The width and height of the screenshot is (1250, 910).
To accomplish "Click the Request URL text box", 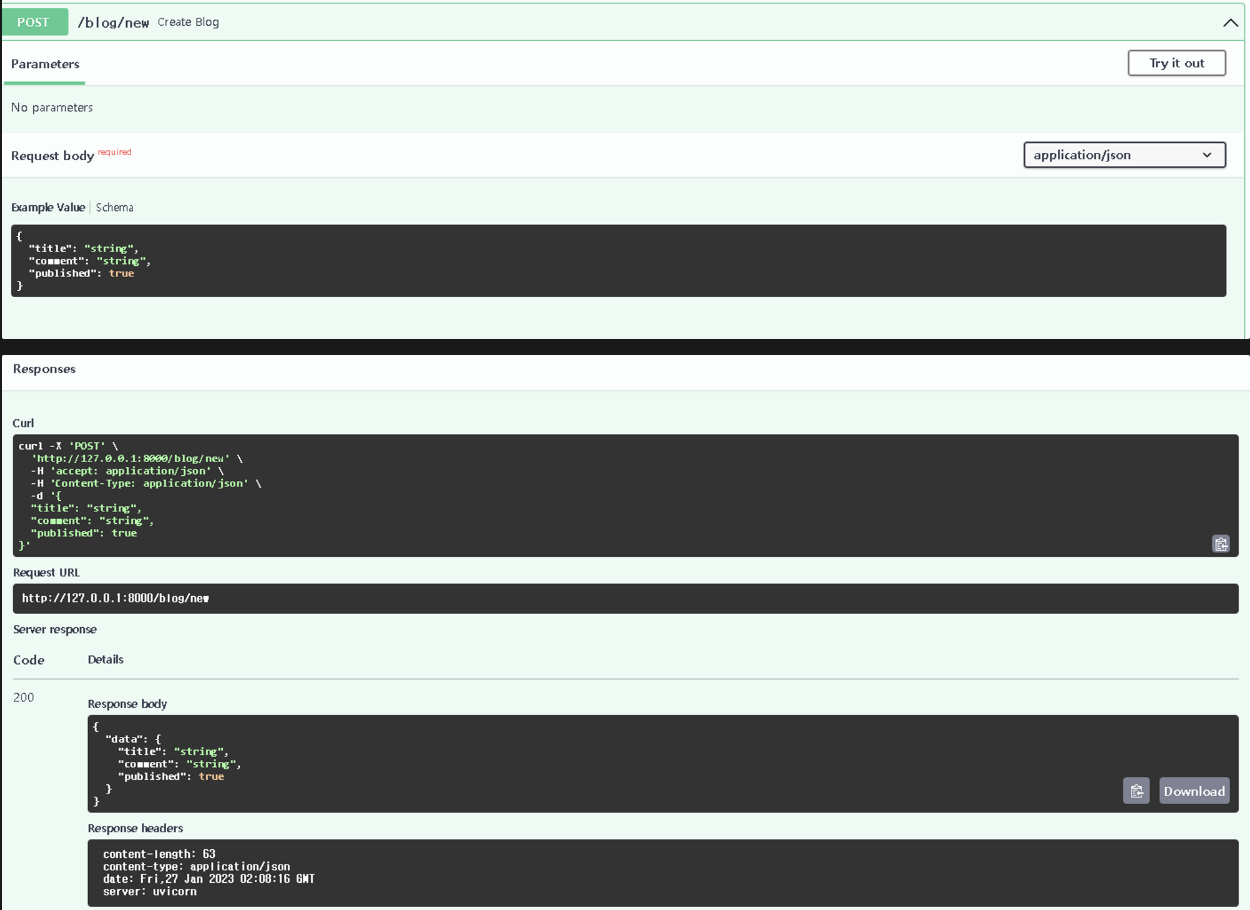I will click(625, 598).
